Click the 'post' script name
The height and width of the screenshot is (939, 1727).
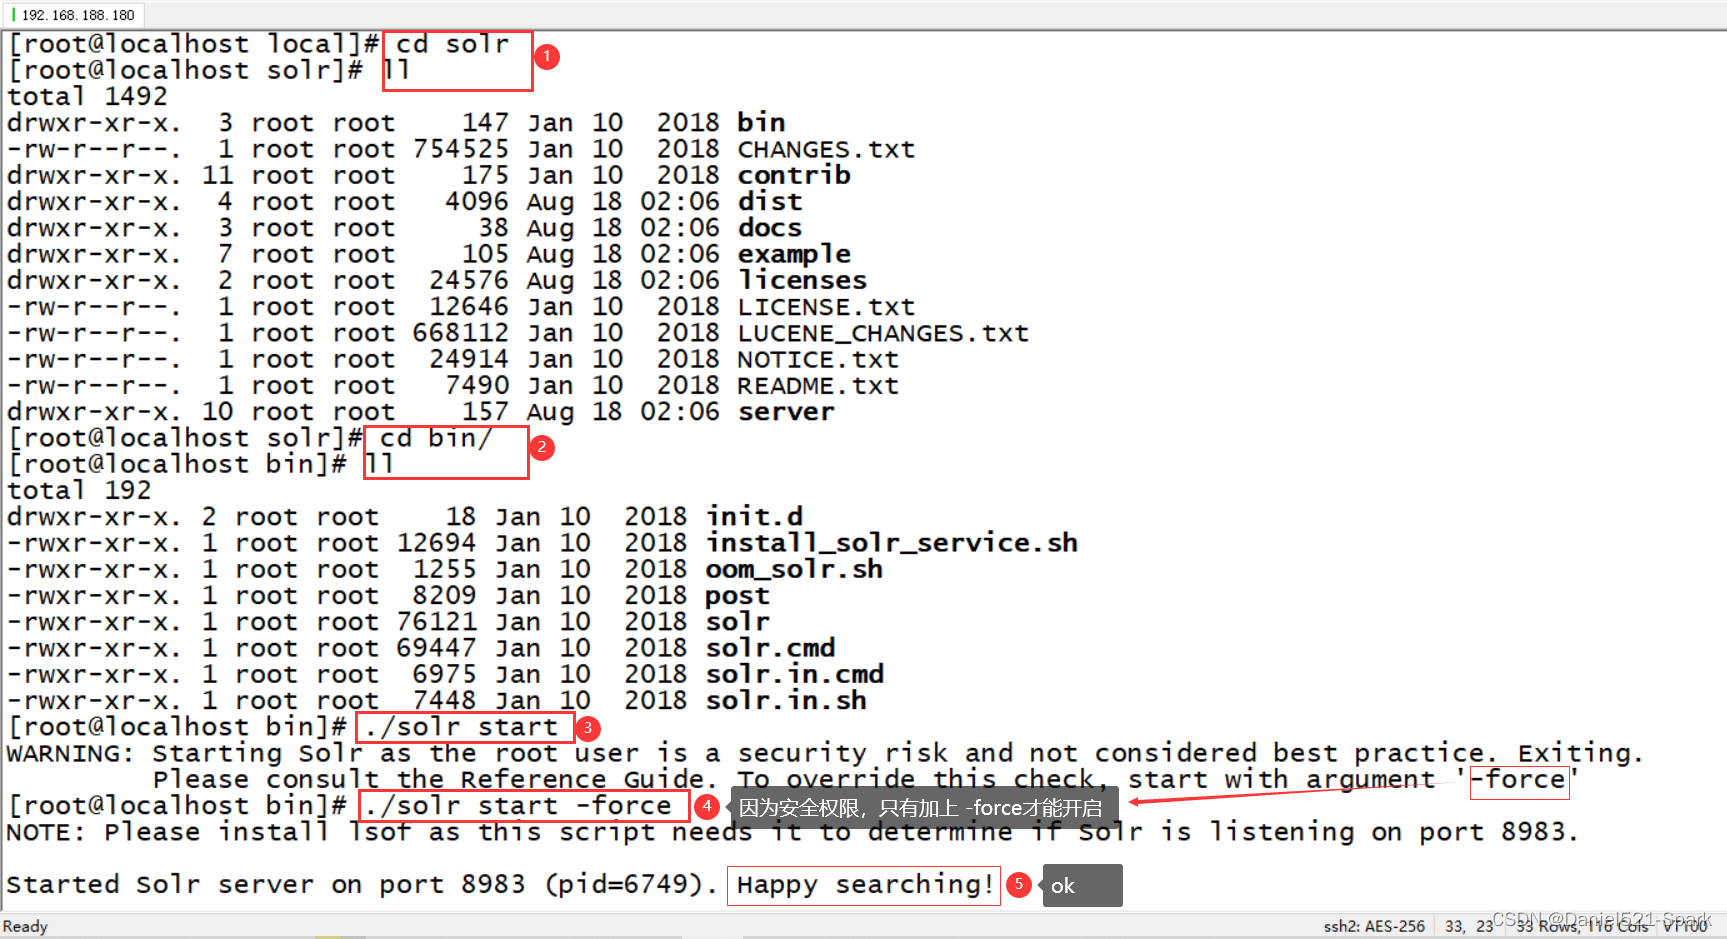[737, 596]
